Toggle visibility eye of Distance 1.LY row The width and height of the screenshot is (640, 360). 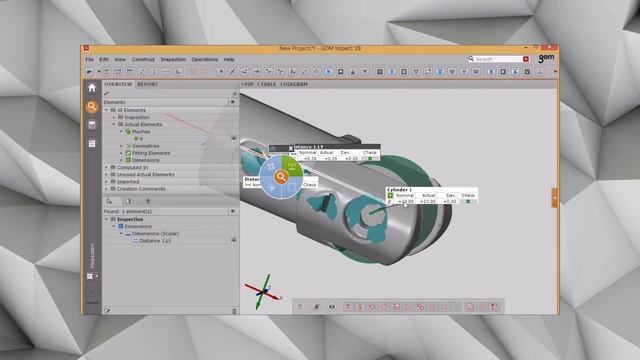pyautogui.click(x=233, y=241)
